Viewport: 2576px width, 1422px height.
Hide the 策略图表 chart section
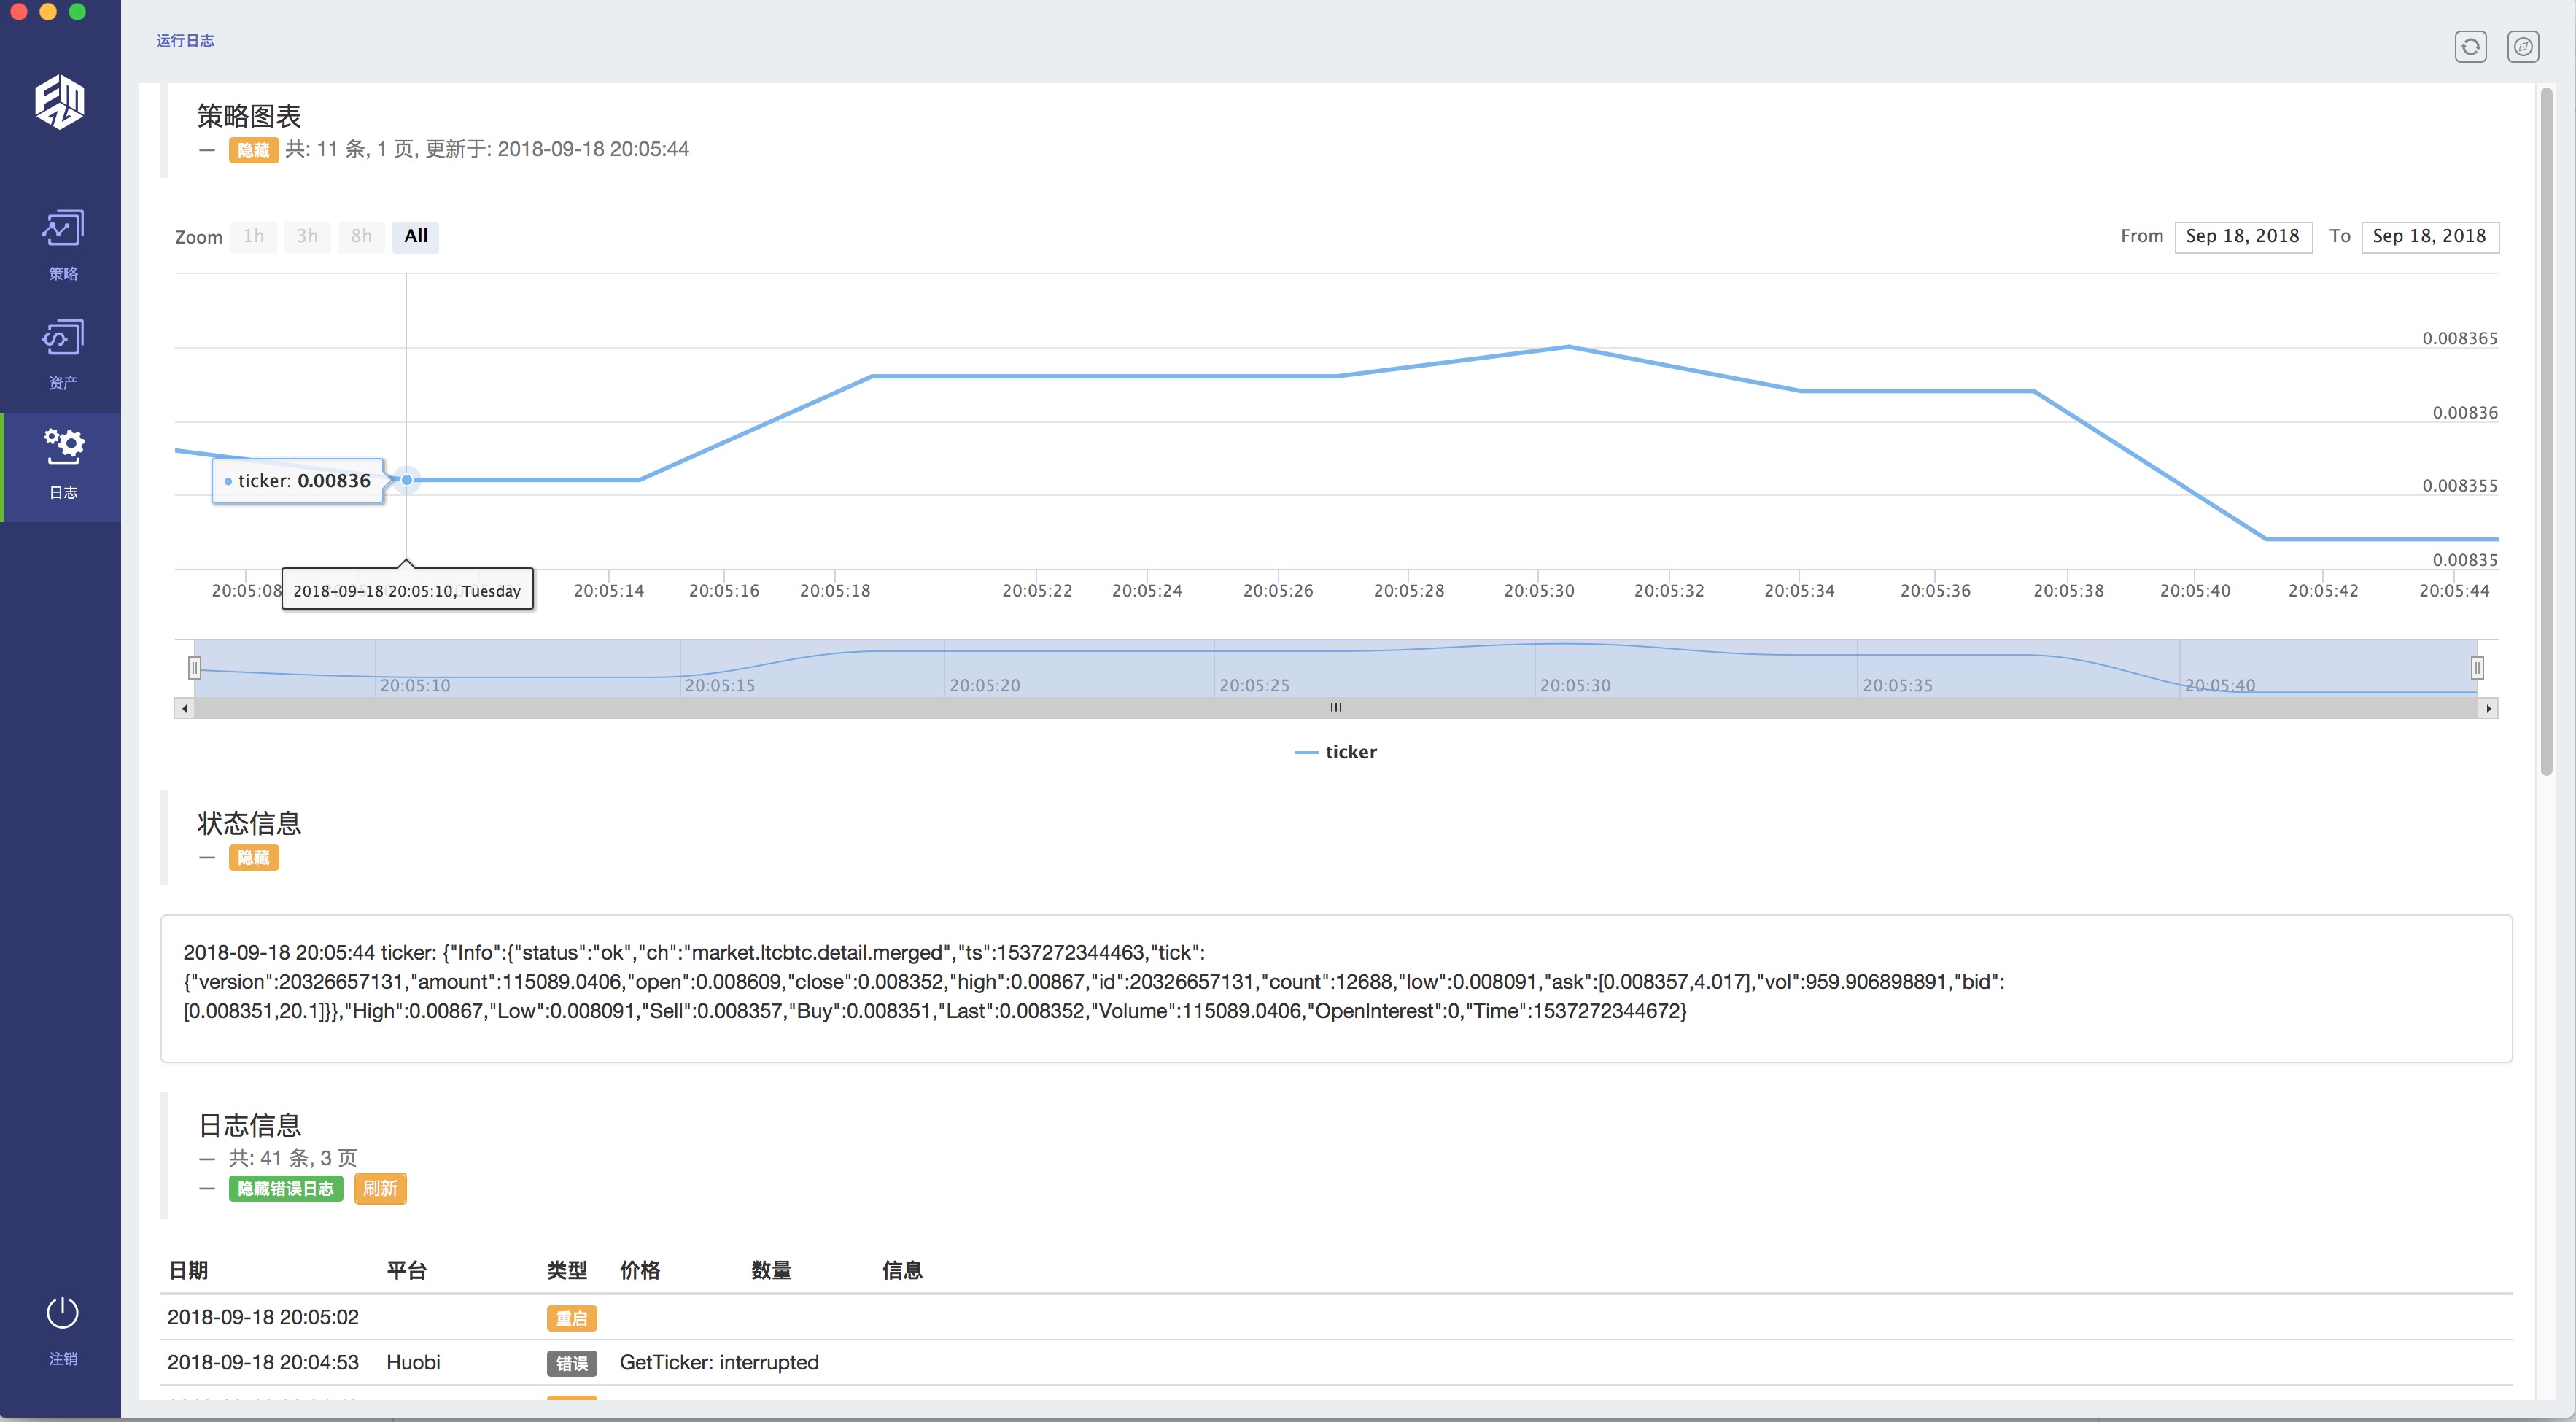(x=253, y=150)
